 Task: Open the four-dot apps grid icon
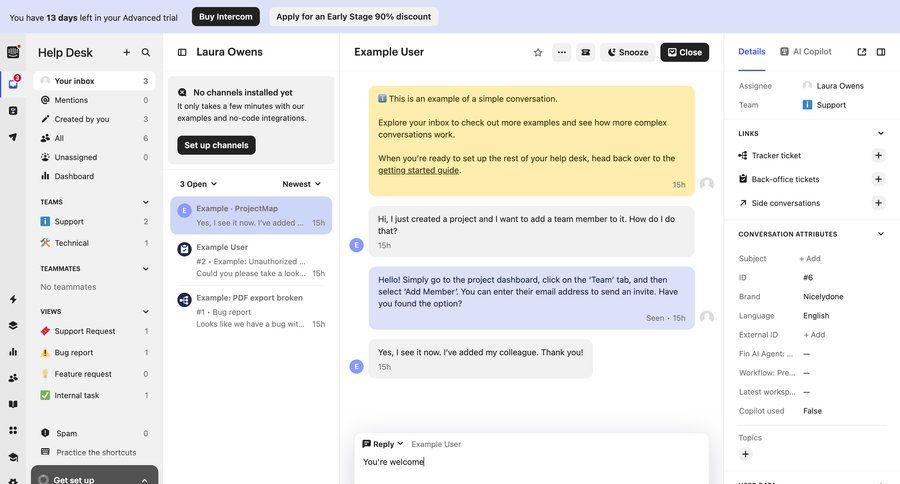(x=13, y=430)
